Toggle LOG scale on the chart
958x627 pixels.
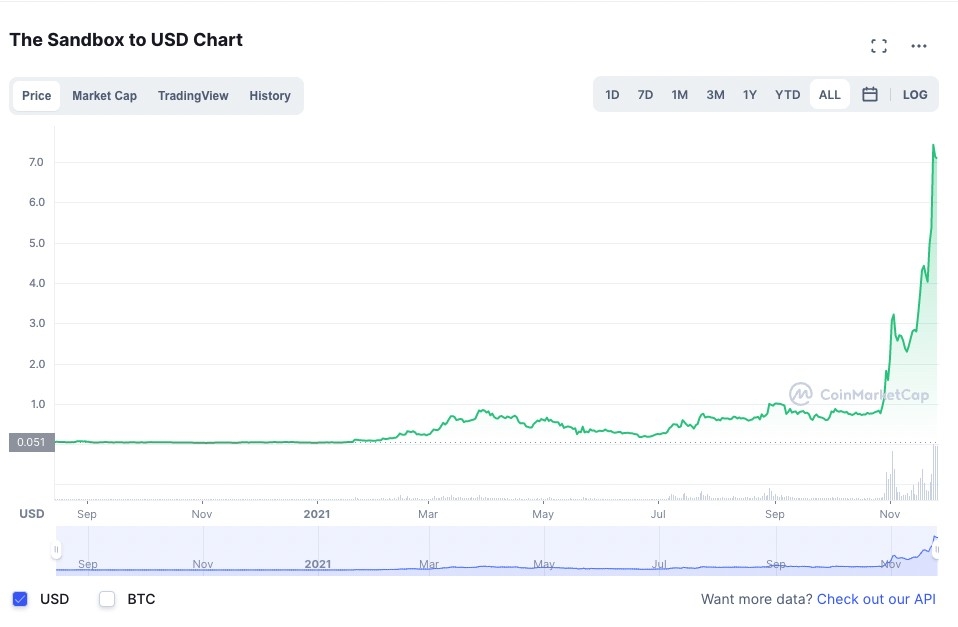[x=914, y=95]
